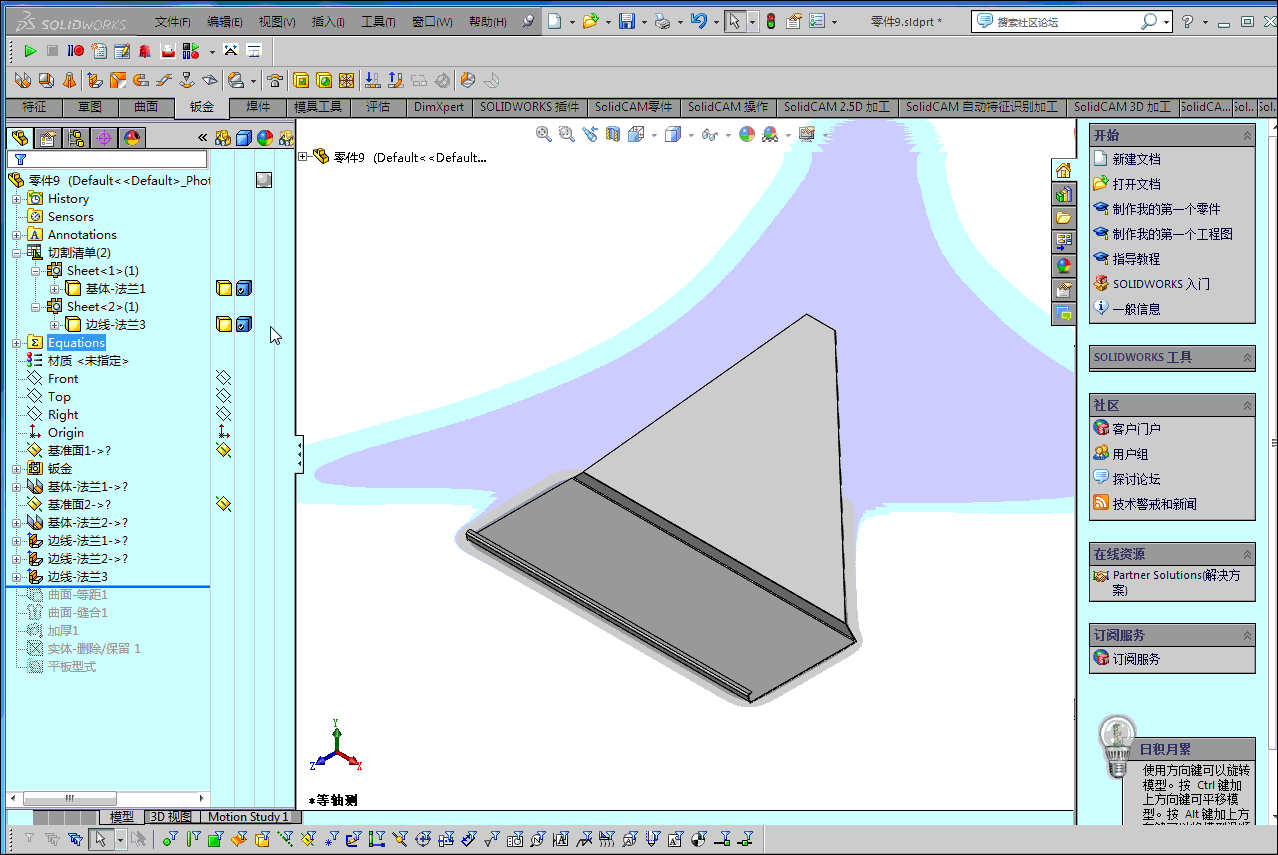Click the 探讨论坛 link
Screen dimensions: 1278x855
pyautogui.click(x=1136, y=479)
